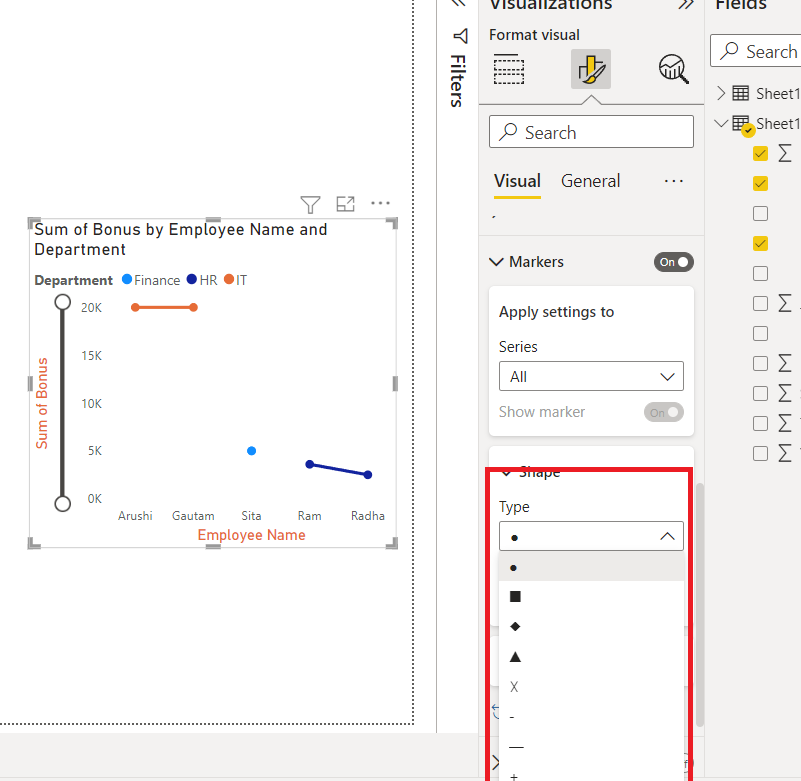This screenshot has height=781, width=801.
Task: Select the Format visual paintbrush icon
Action: [591, 69]
